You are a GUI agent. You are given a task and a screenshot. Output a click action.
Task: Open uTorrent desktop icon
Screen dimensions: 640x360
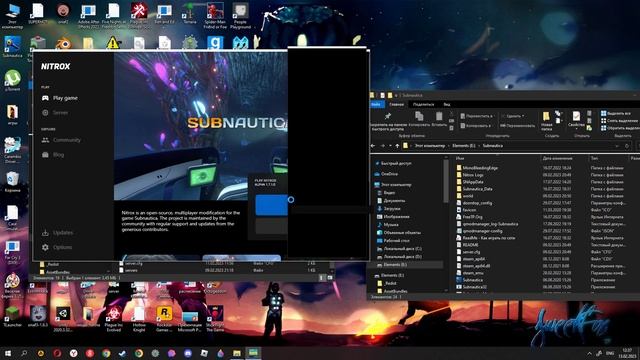click(13, 80)
